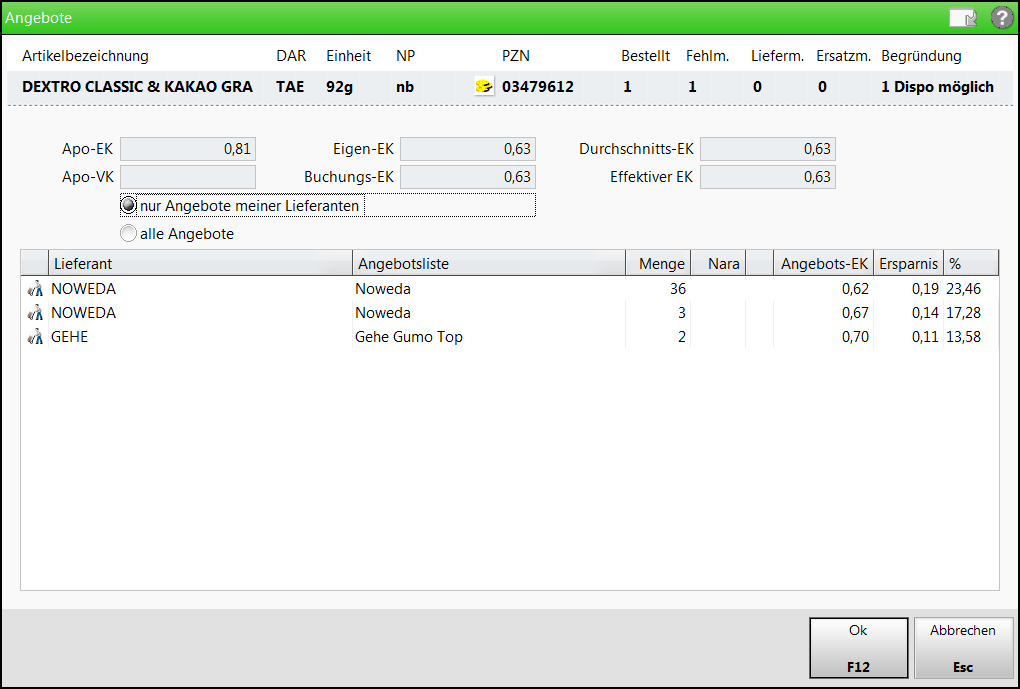The width and height of the screenshot is (1020, 689).
Task: Click the 'nb' NP value
Action: [405, 87]
